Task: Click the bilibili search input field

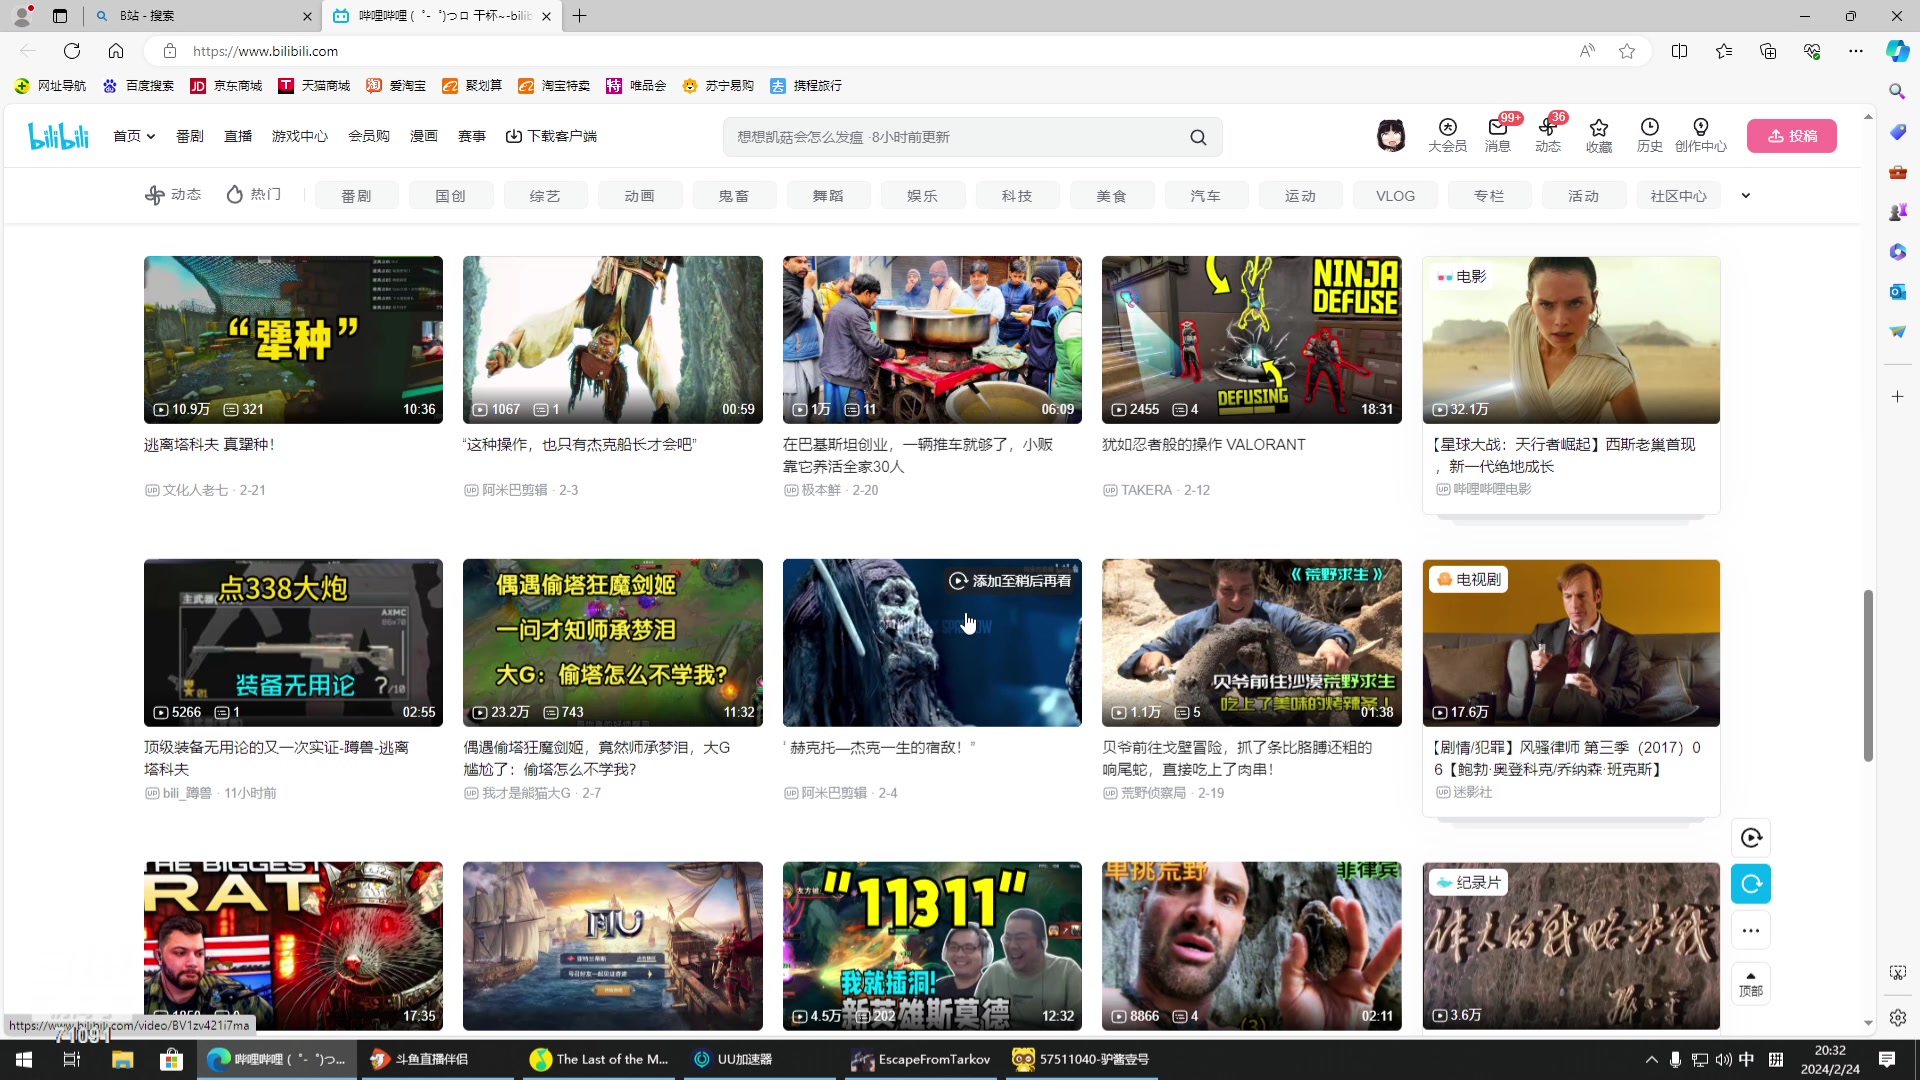Action: pos(955,137)
